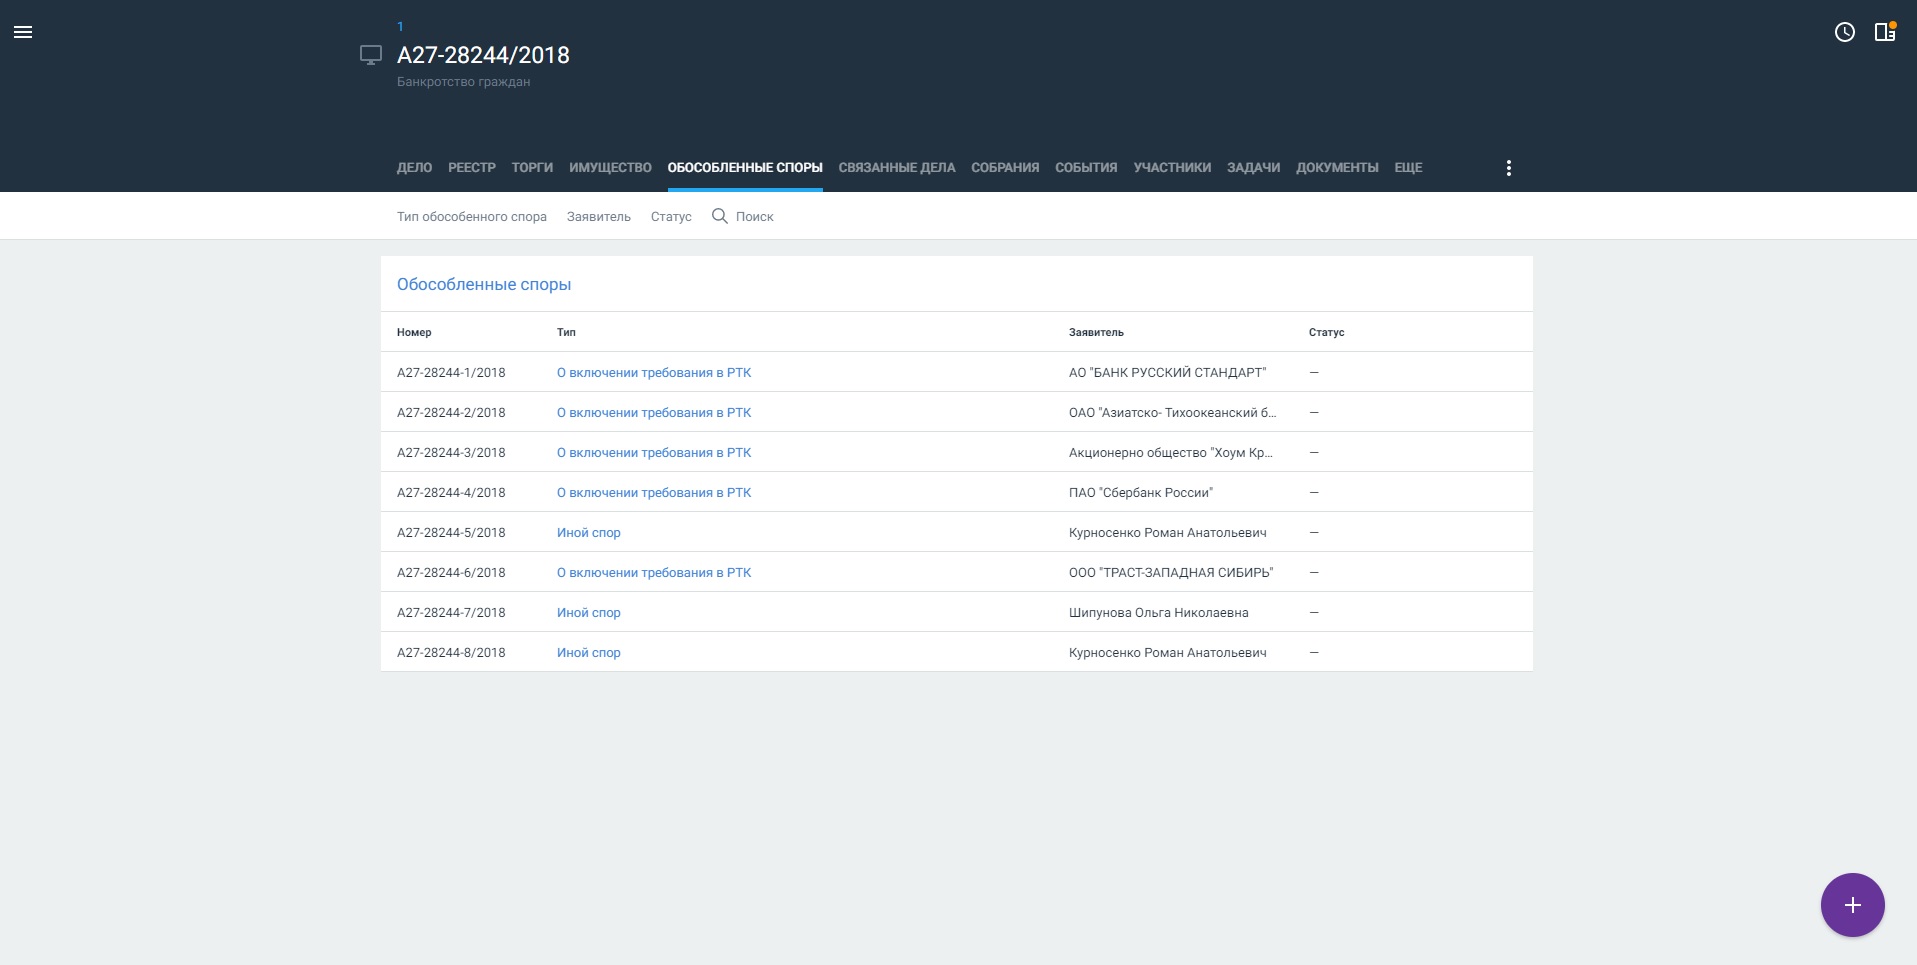Open the Заявитель filter
Image resolution: width=1917 pixels, height=965 pixels.
click(599, 216)
